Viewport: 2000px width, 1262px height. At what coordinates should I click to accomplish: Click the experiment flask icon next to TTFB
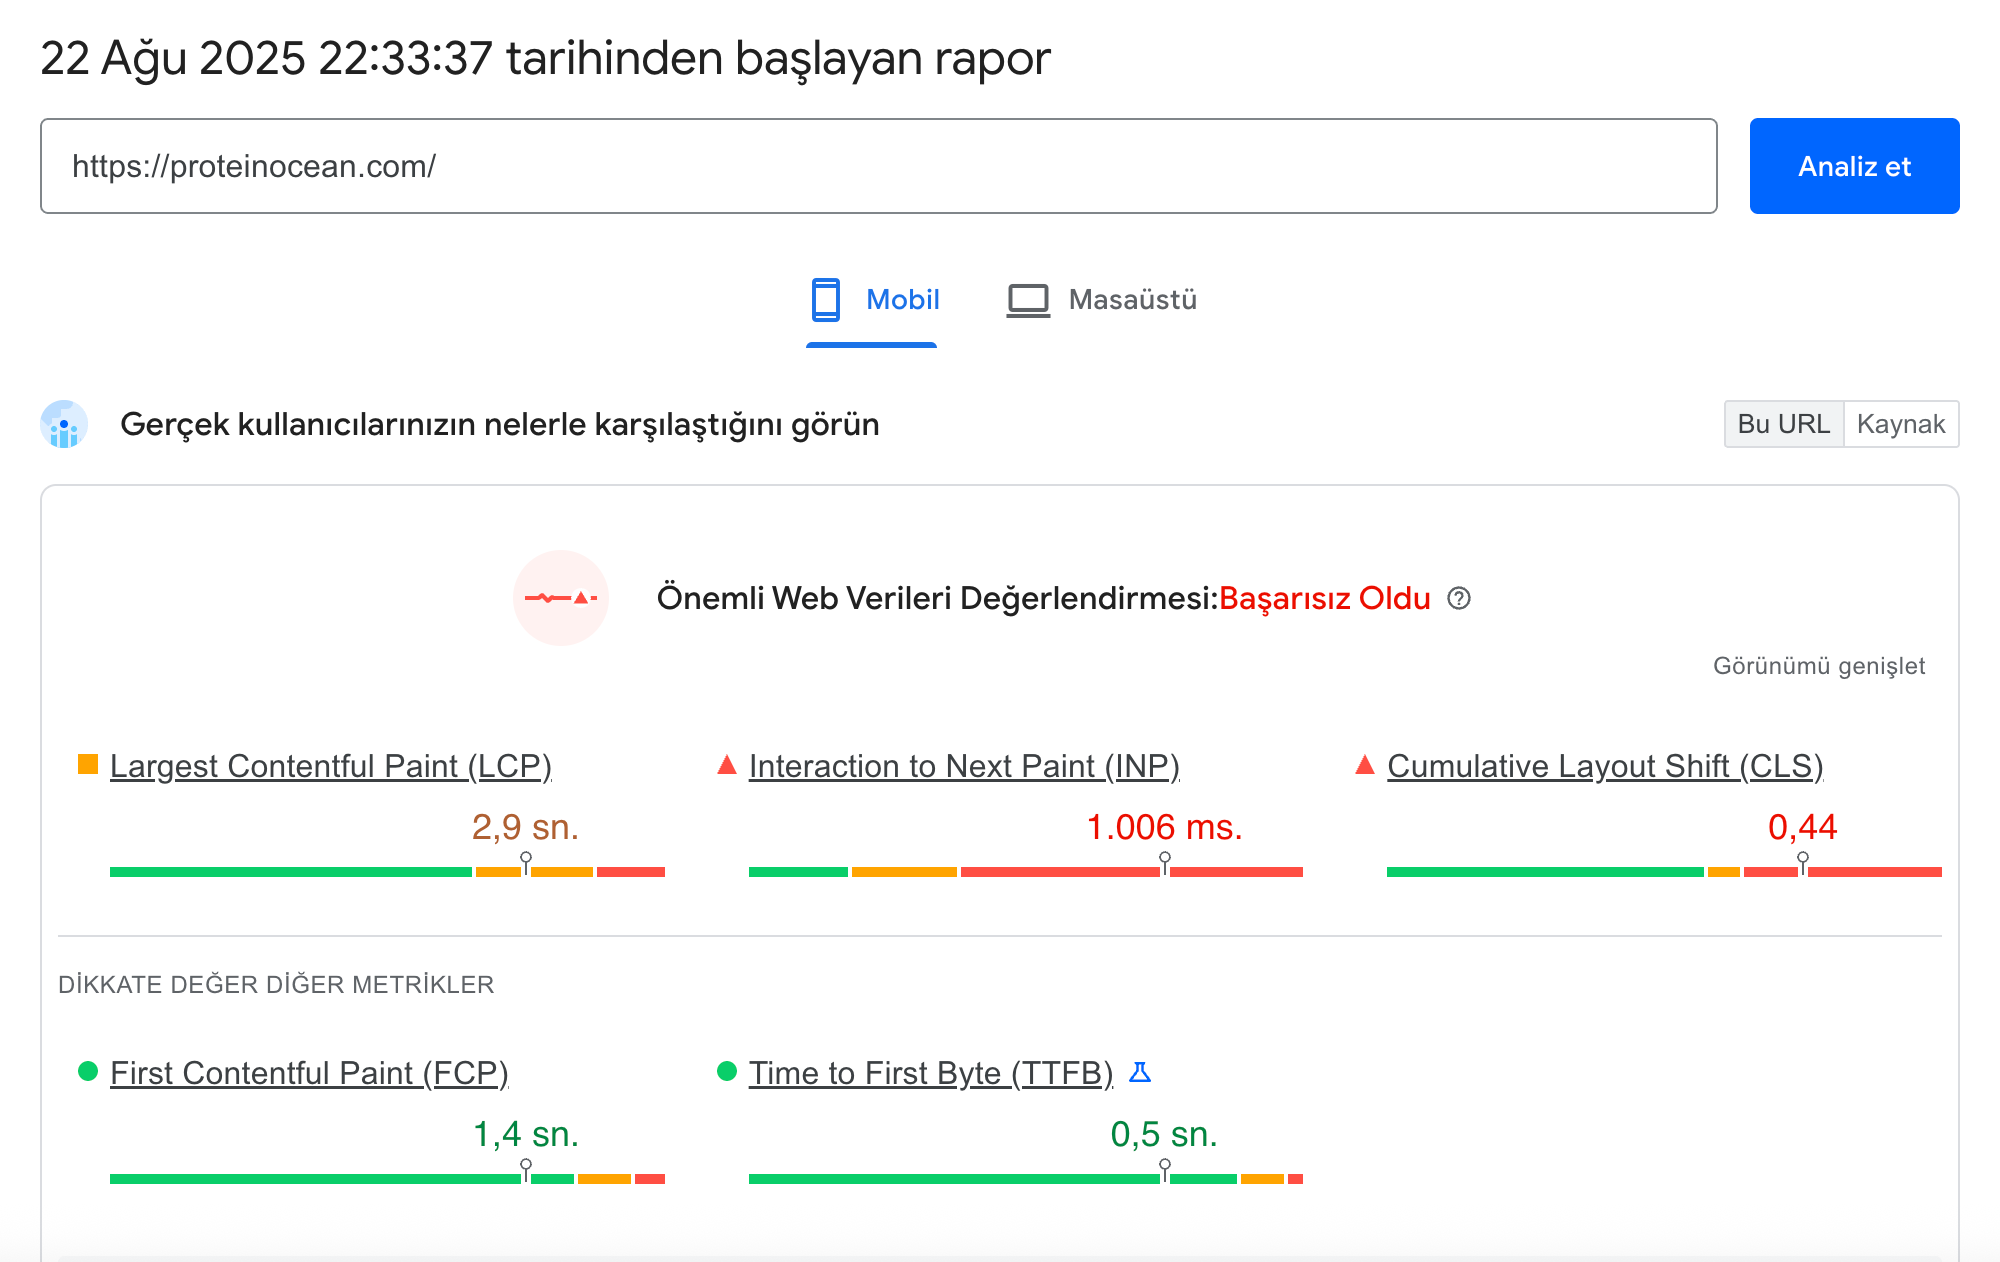pyautogui.click(x=1142, y=1071)
